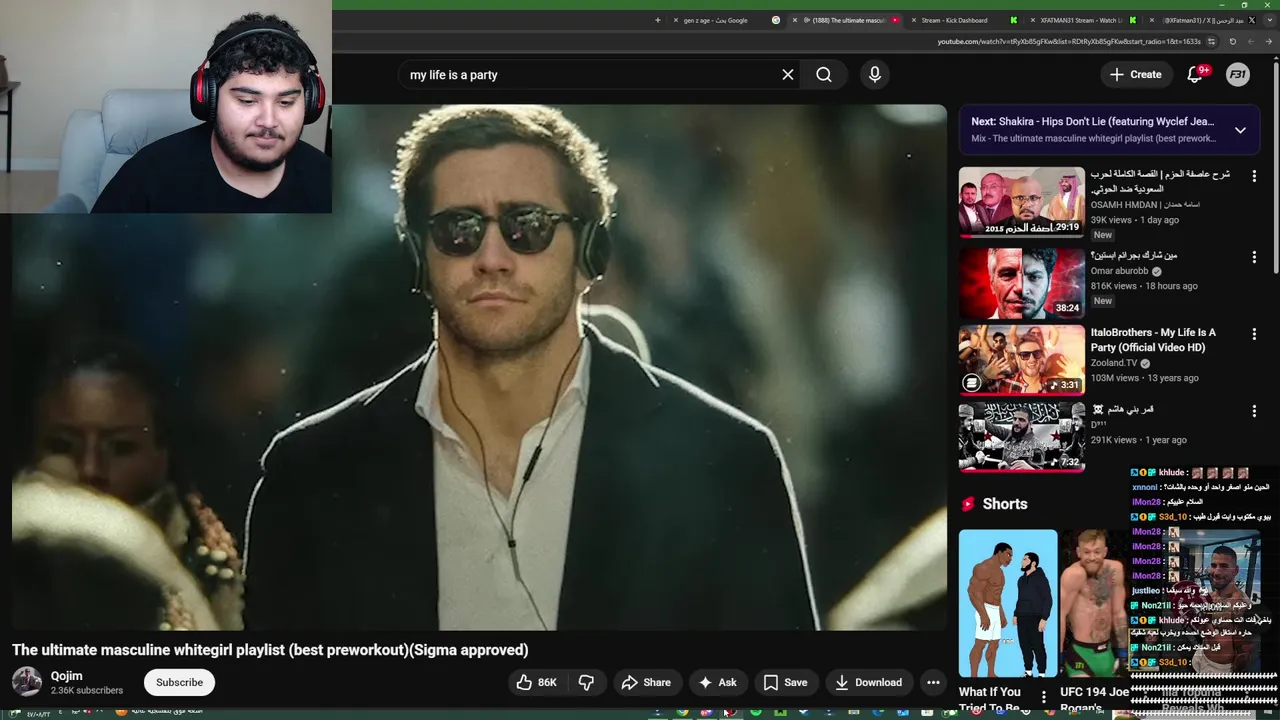
Task: Open menu for What If You Tried short
Action: (x=1044, y=697)
